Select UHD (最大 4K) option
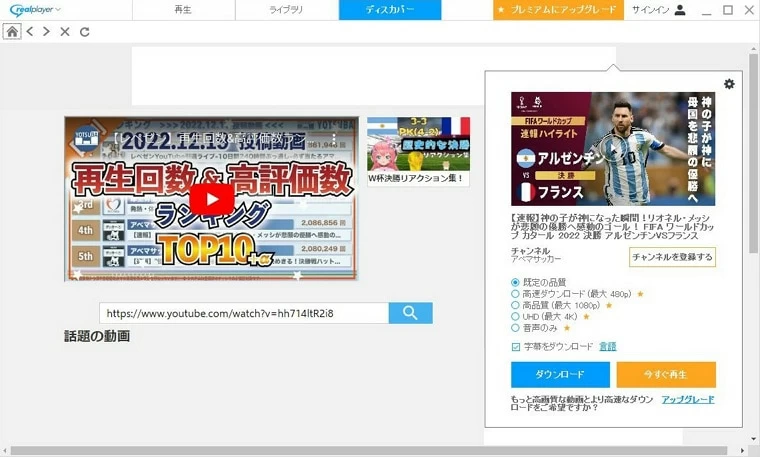This screenshot has width=760, height=457. 515,316
